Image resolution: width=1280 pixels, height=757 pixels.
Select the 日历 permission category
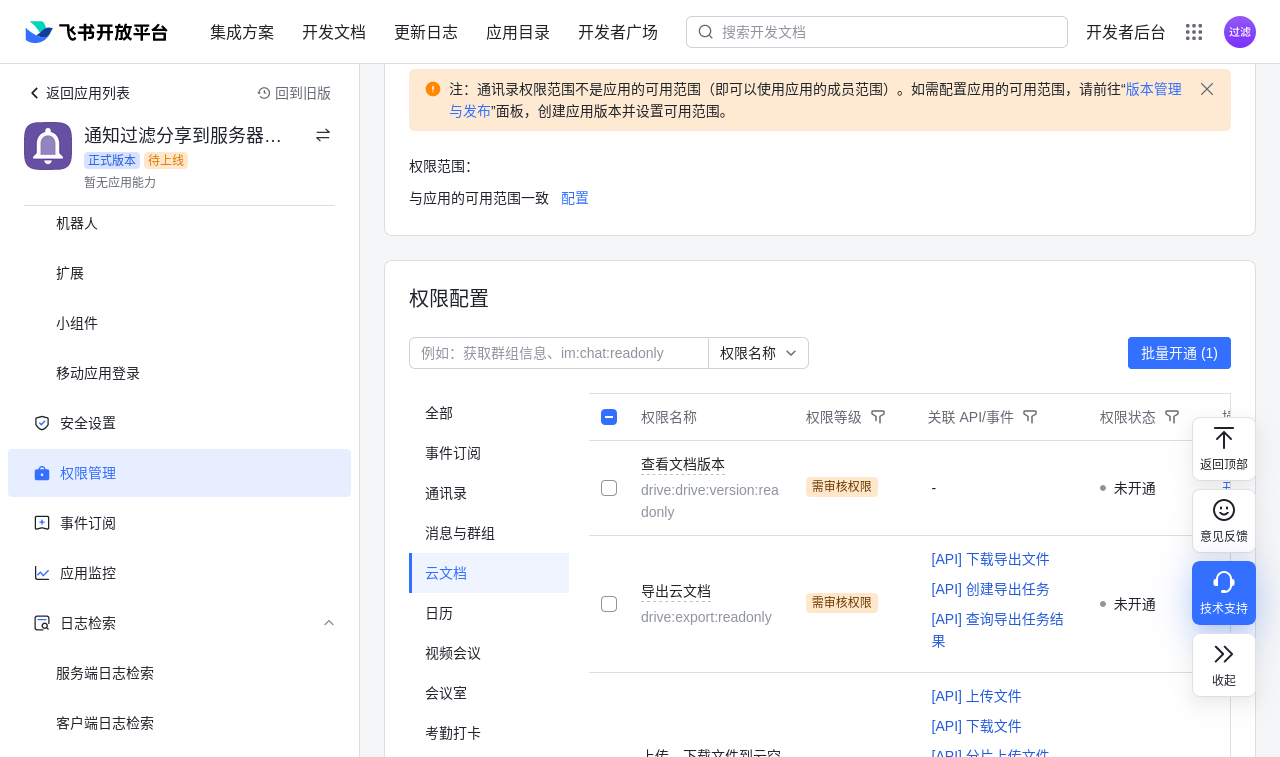tap(489, 613)
